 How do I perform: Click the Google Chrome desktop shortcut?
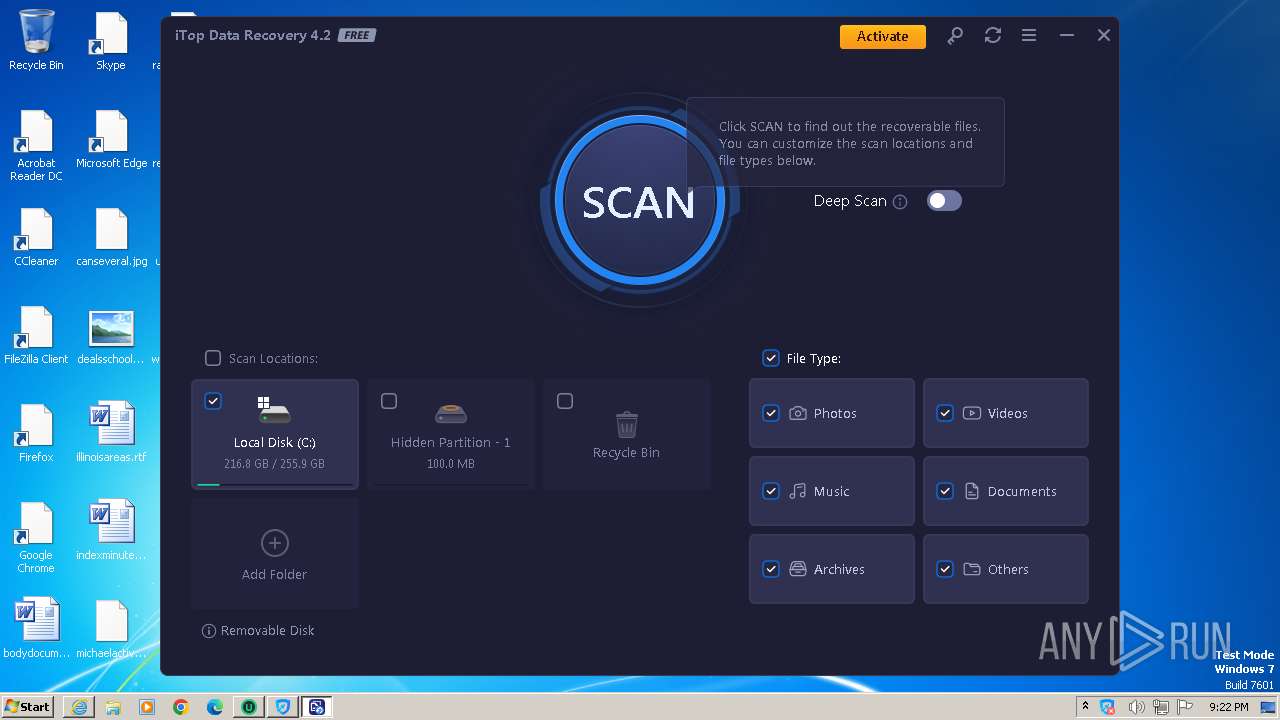(36, 537)
